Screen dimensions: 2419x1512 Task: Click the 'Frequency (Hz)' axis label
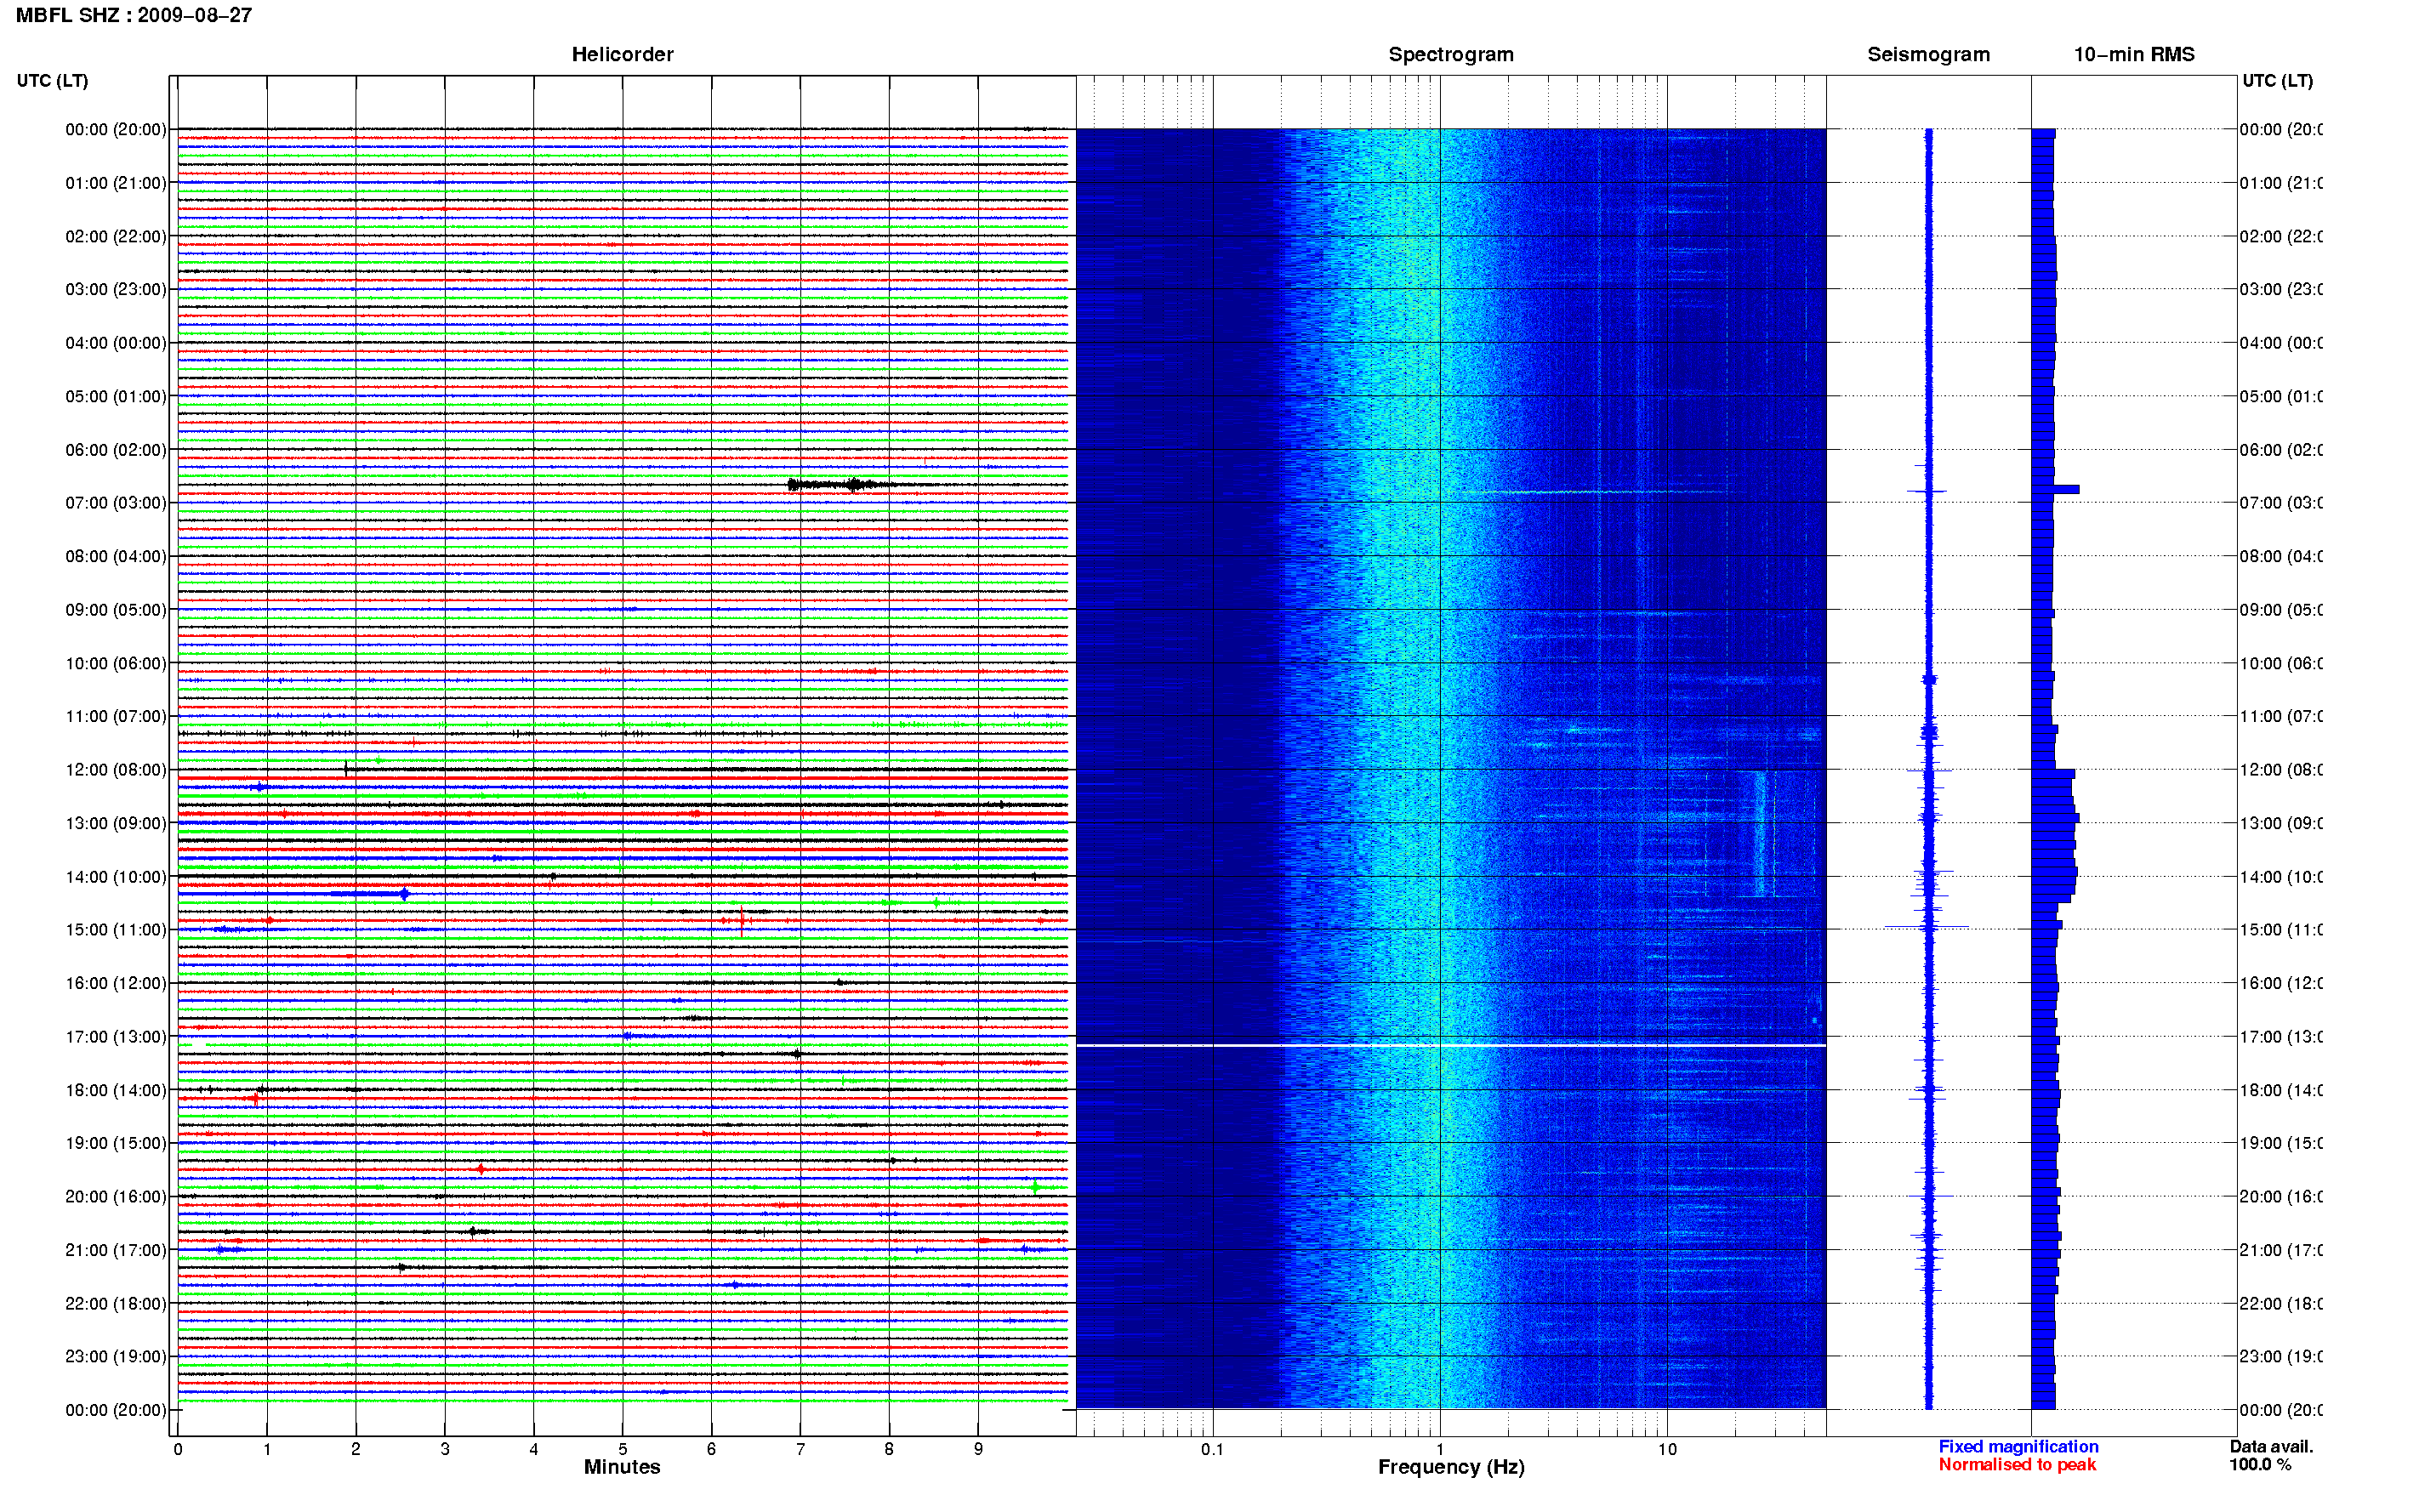[x=1450, y=1467]
